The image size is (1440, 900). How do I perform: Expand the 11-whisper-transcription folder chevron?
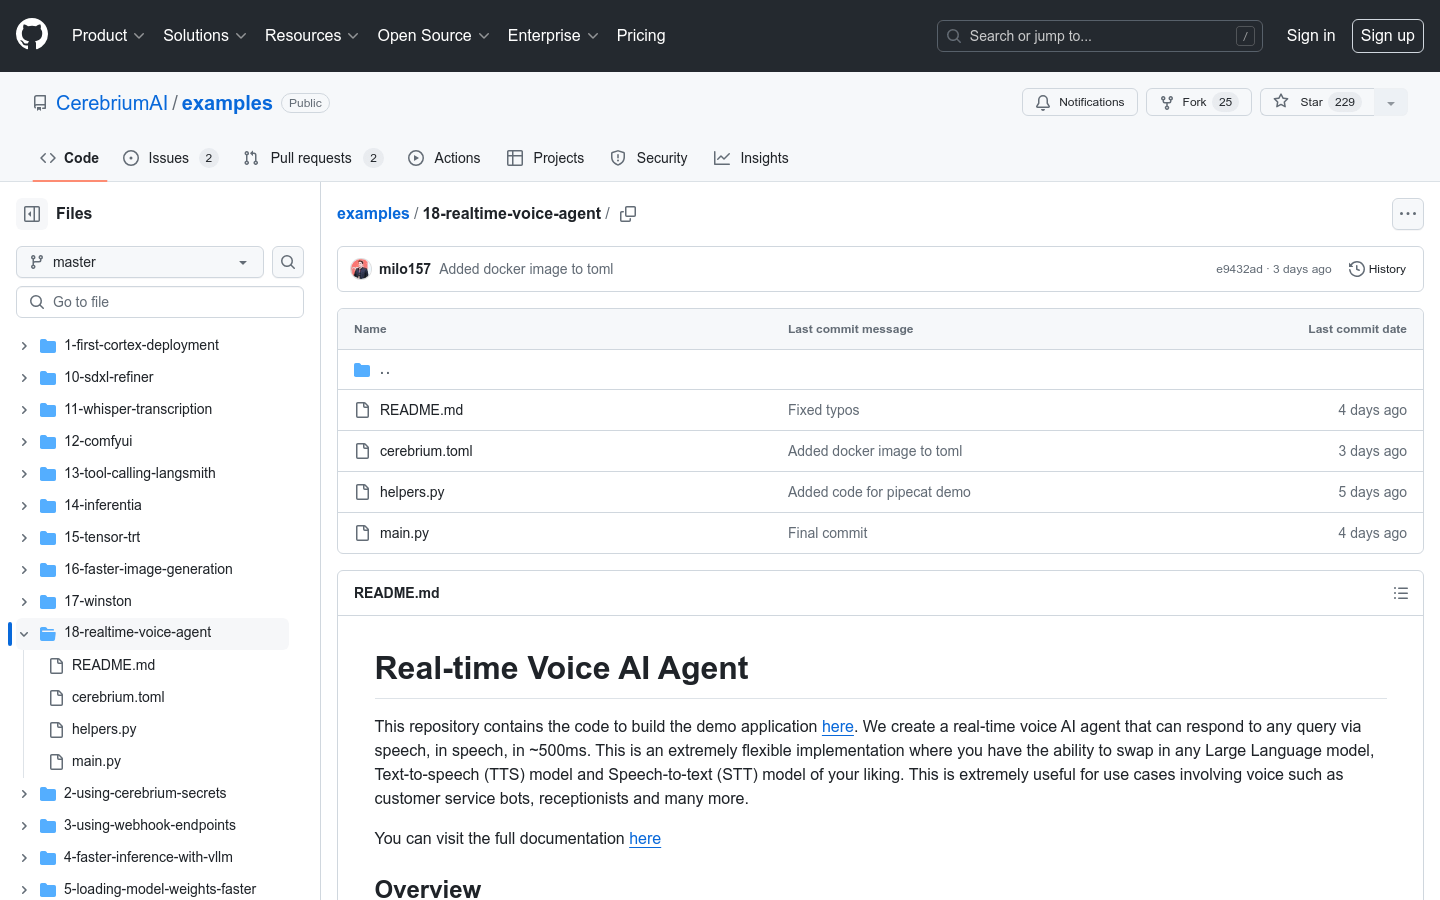[24, 410]
